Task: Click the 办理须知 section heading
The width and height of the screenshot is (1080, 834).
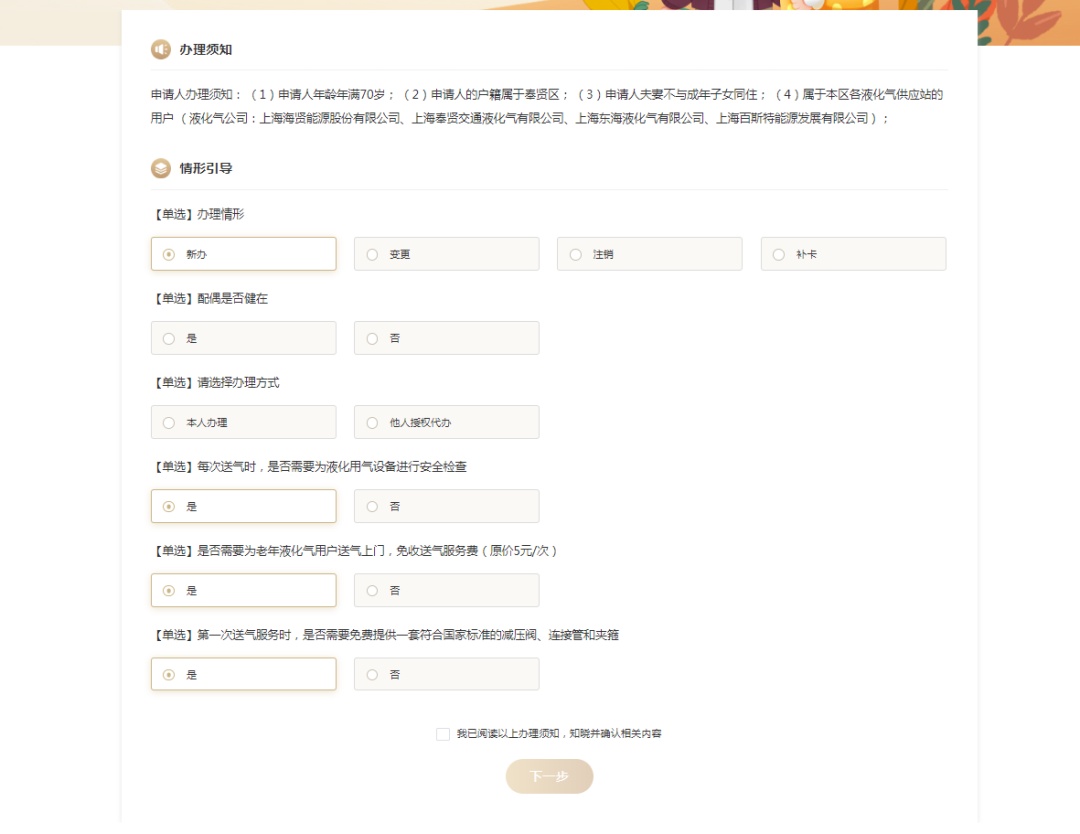Action: pyautogui.click(x=206, y=50)
